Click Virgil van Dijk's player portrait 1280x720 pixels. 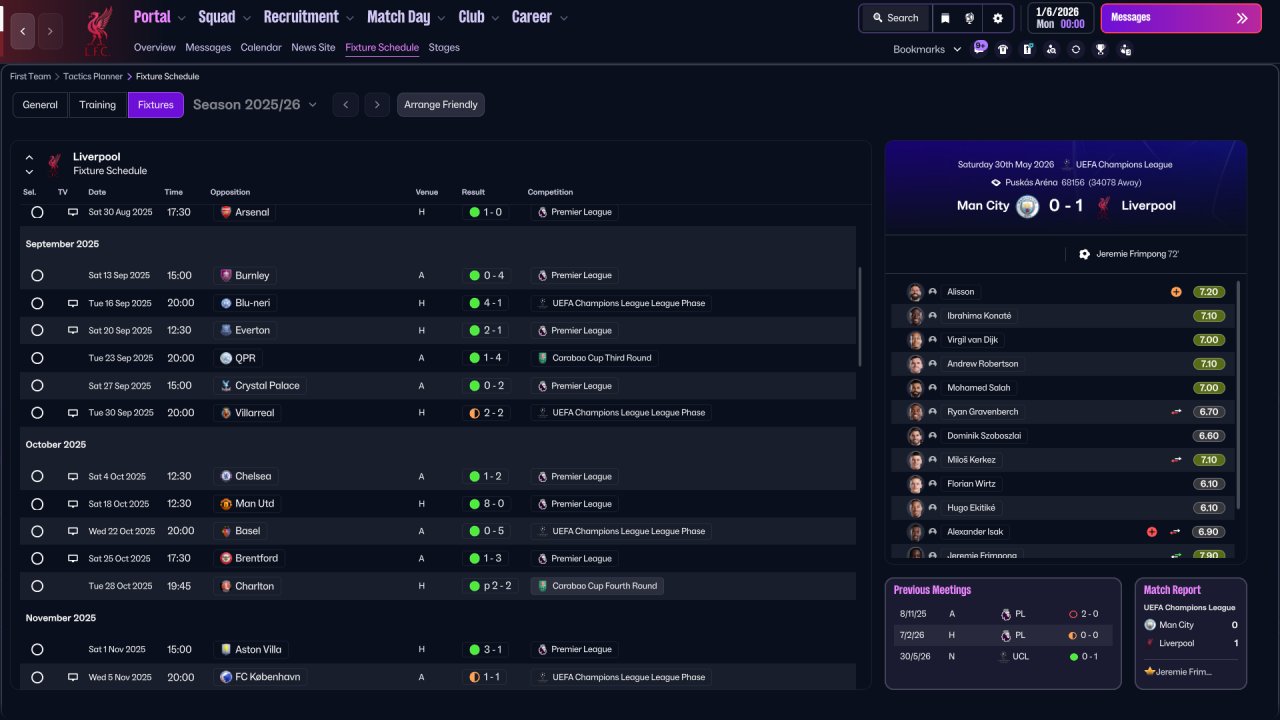(x=914, y=340)
